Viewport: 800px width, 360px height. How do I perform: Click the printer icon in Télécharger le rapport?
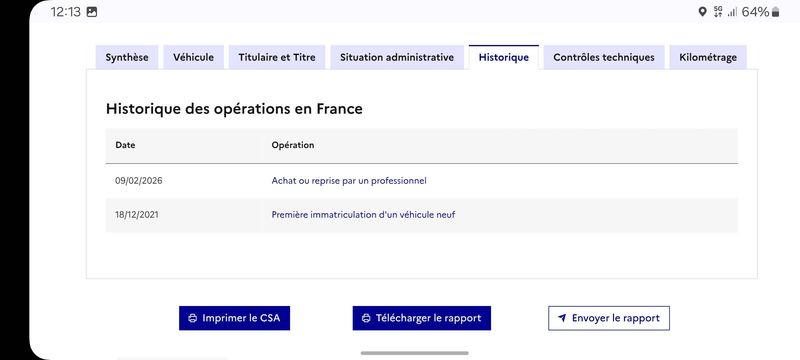[366, 318]
